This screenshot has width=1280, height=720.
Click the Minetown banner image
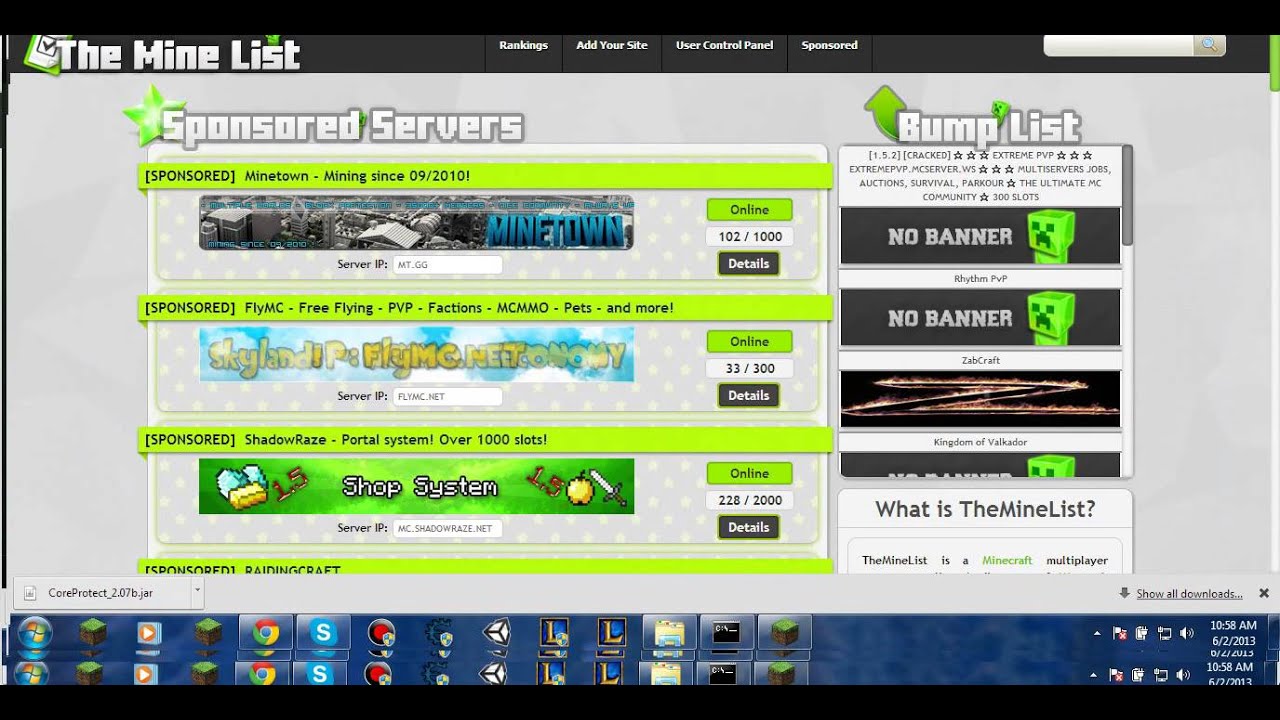coord(416,222)
